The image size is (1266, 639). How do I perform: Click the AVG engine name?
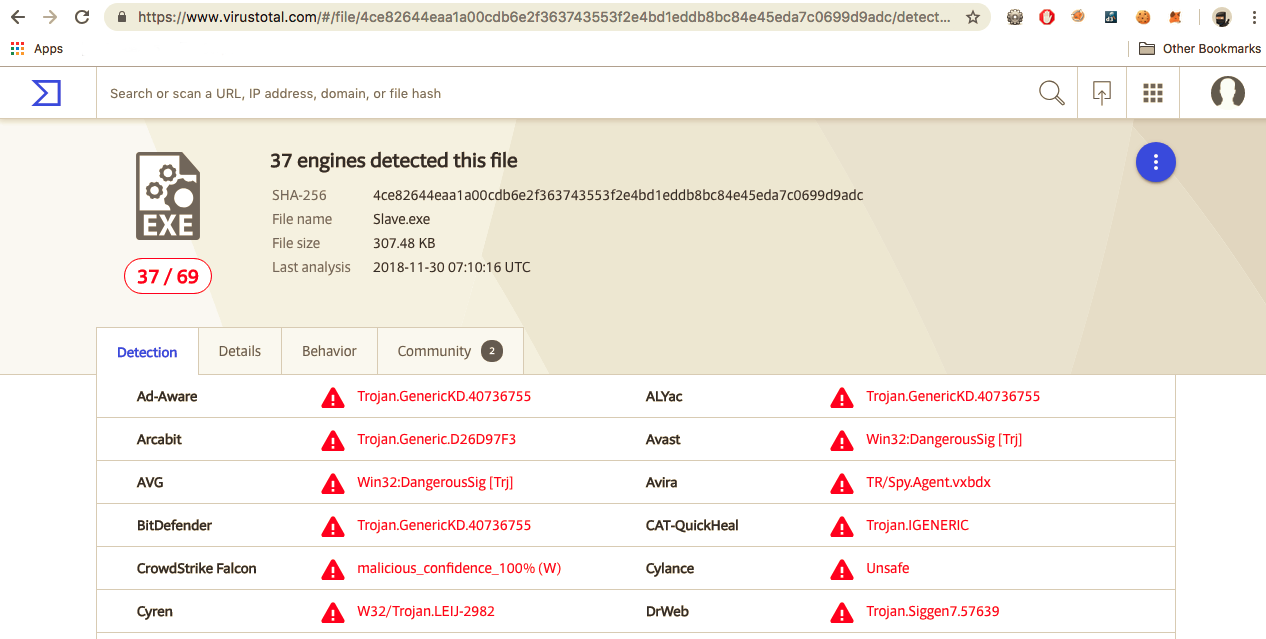point(150,482)
